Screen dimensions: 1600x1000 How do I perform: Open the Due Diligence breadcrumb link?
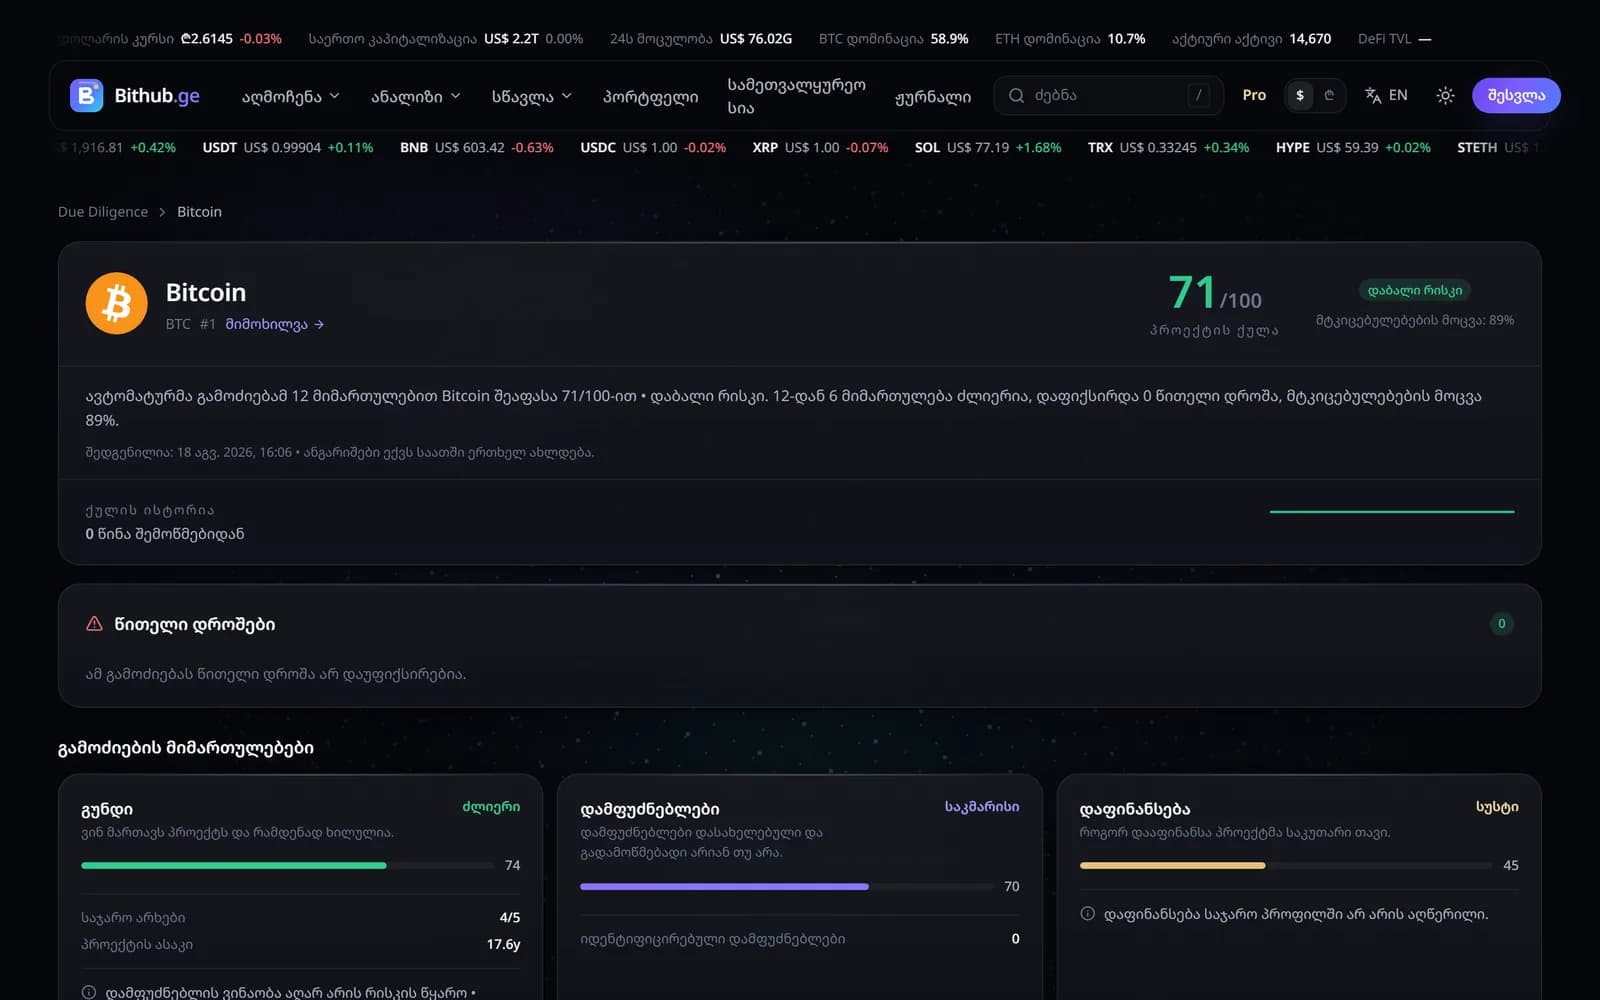point(103,212)
